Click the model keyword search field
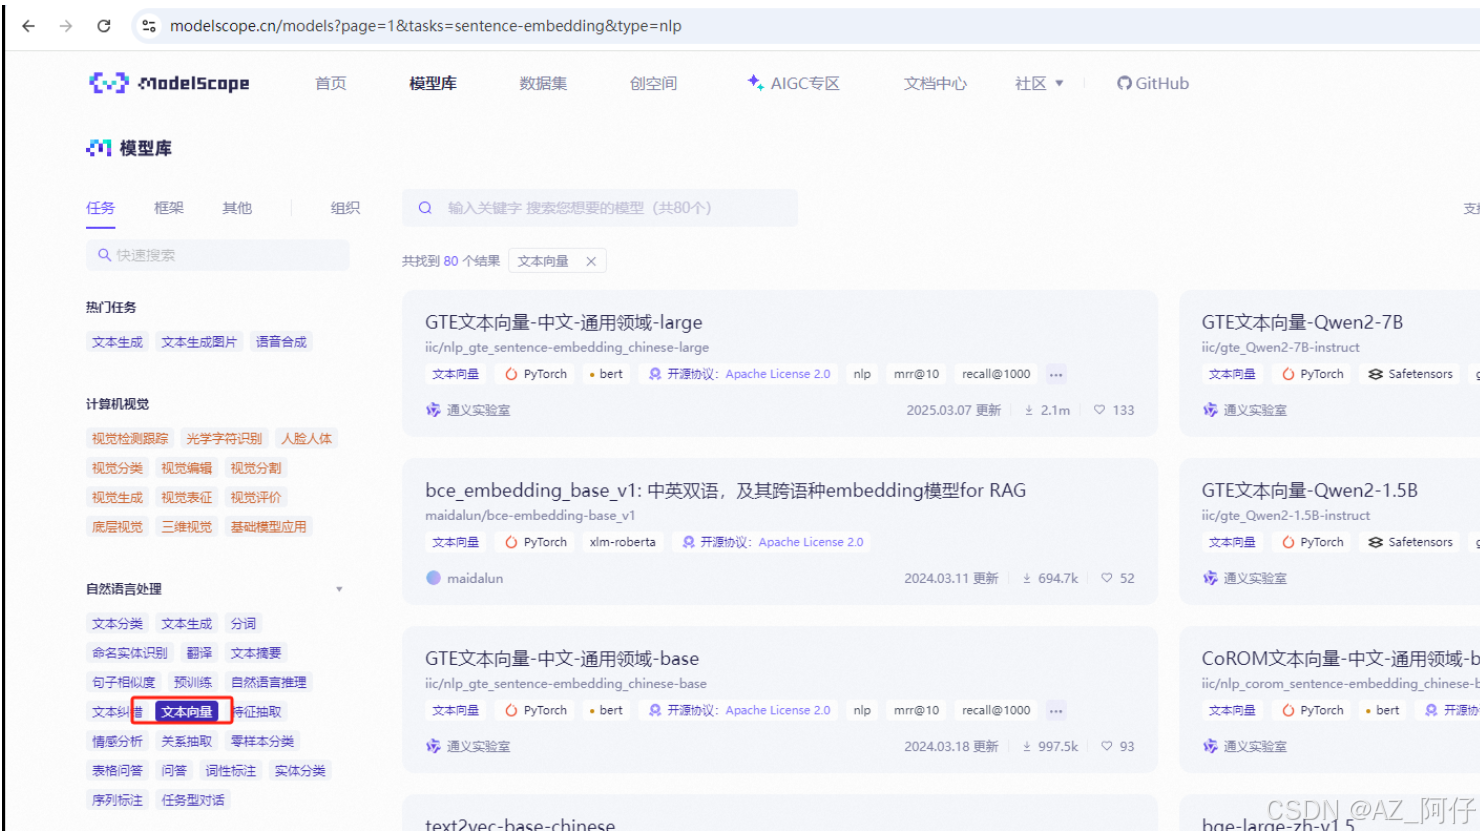This screenshot has height=836, width=1480. pos(600,208)
